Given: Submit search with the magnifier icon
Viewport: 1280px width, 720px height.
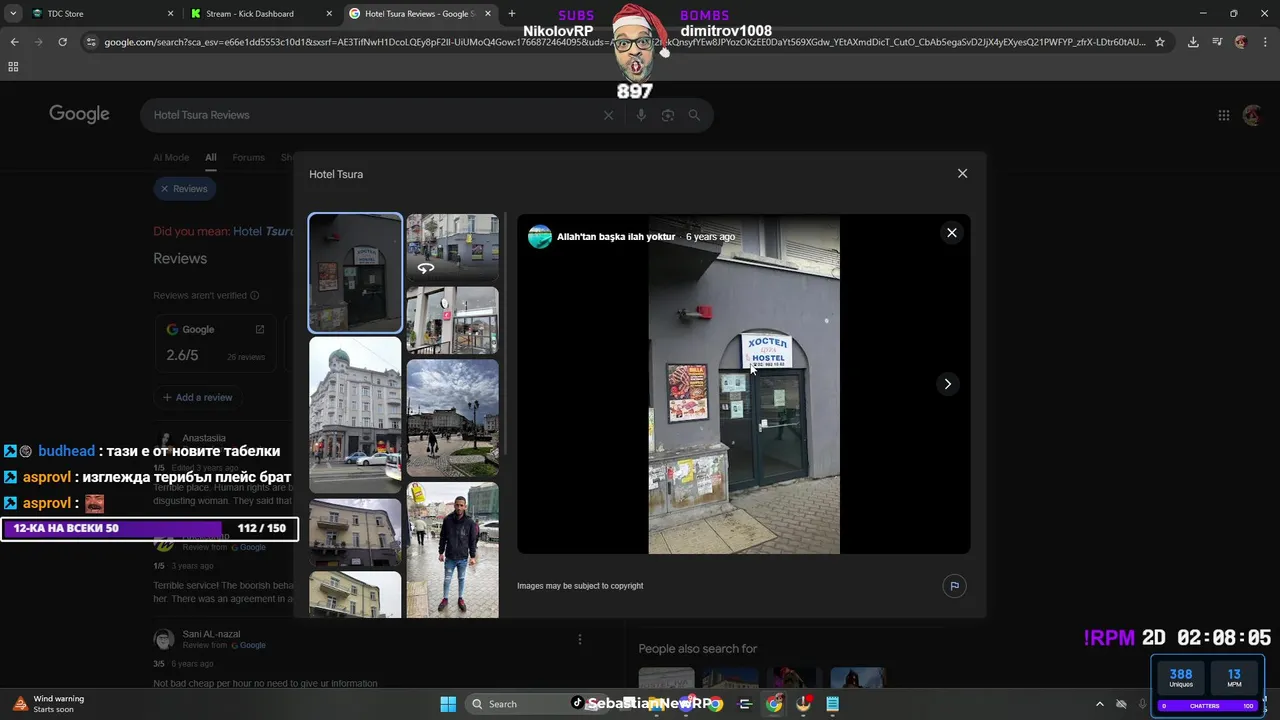Looking at the screenshot, I should pyautogui.click(x=695, y=115).
